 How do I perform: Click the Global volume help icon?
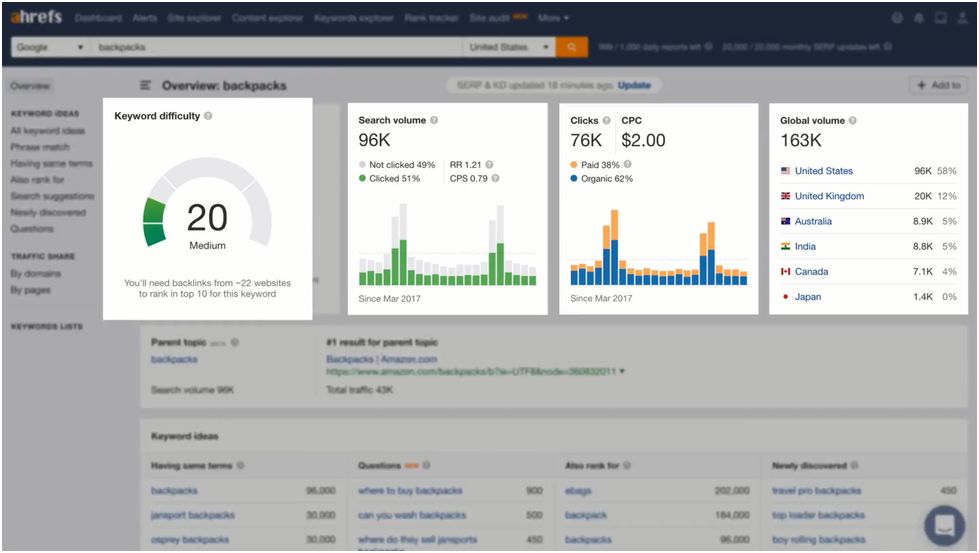[852, 120]
